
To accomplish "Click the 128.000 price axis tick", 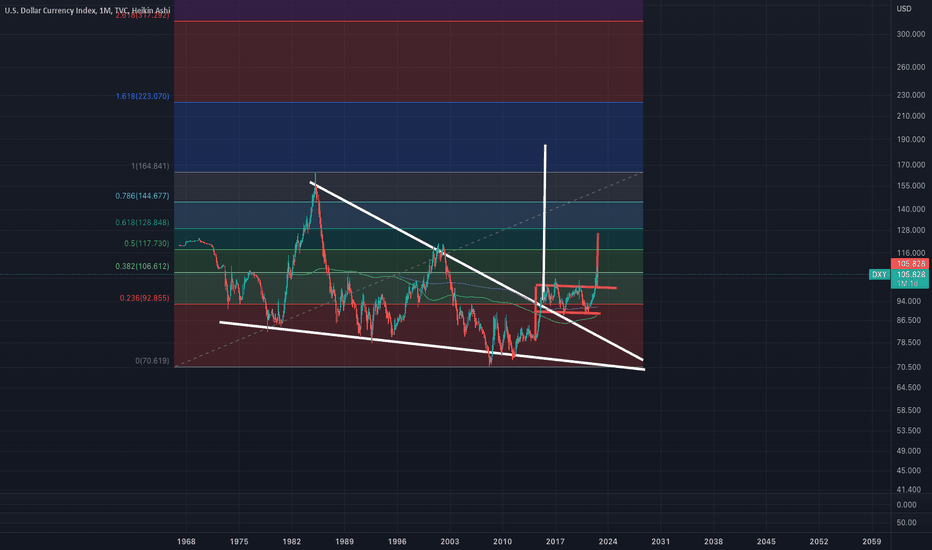I will [911, 230].
